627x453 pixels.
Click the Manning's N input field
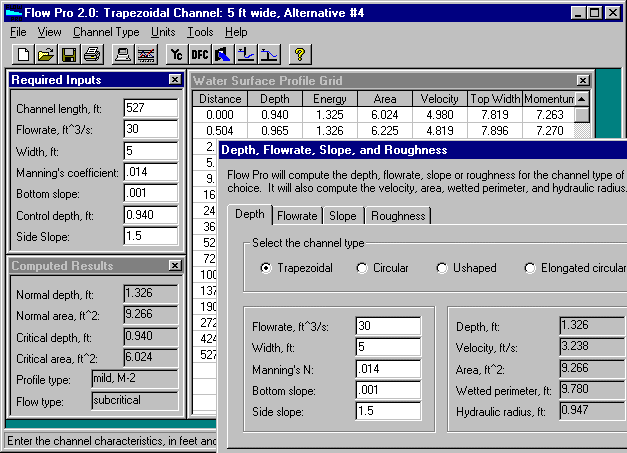tap(388, 369)
